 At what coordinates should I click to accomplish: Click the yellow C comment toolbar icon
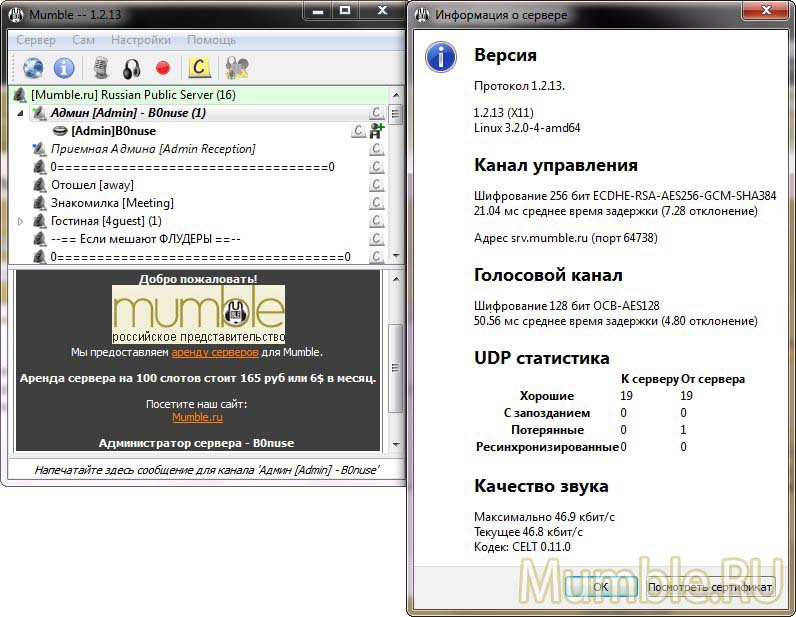point(200,68)
